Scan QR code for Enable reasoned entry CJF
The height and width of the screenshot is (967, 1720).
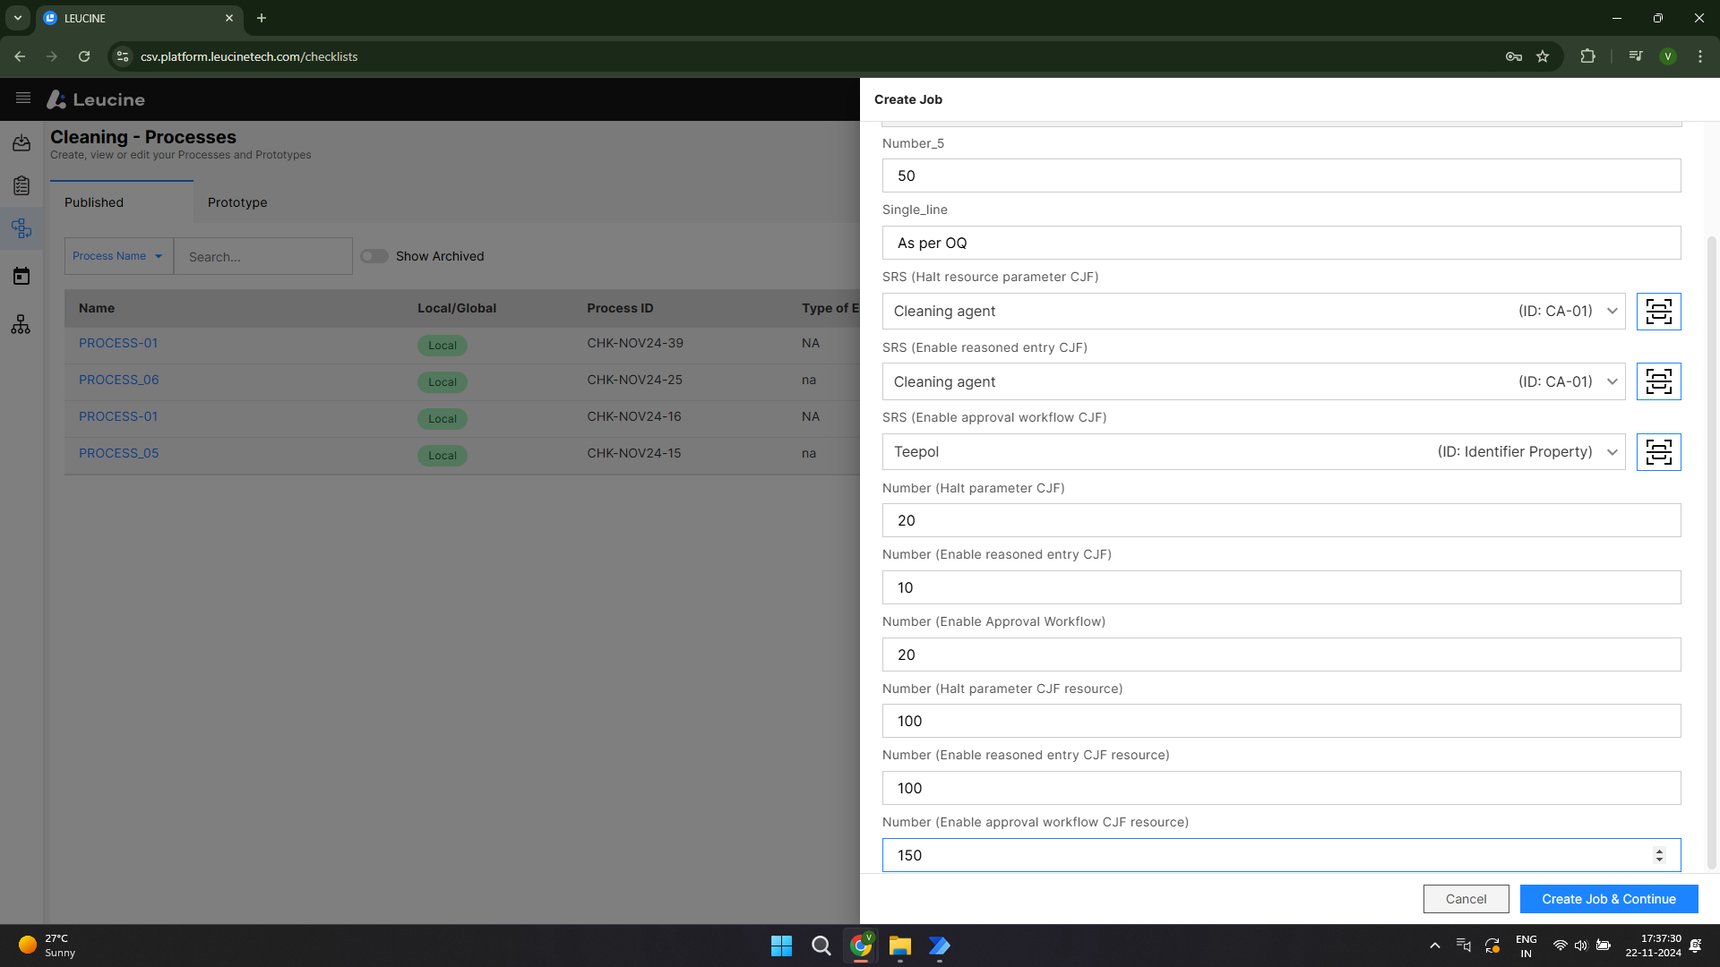tap(1659, 381)
